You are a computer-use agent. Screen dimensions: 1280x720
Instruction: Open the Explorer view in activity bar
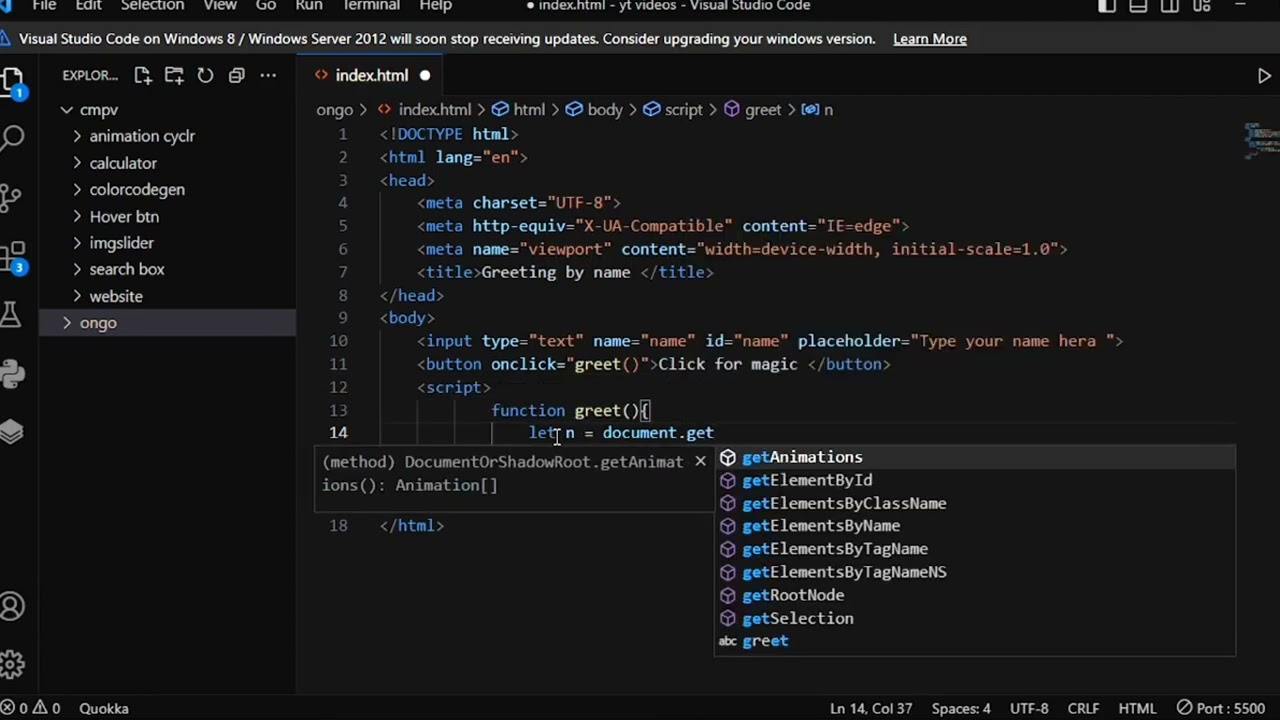click(x=13, y=82)
